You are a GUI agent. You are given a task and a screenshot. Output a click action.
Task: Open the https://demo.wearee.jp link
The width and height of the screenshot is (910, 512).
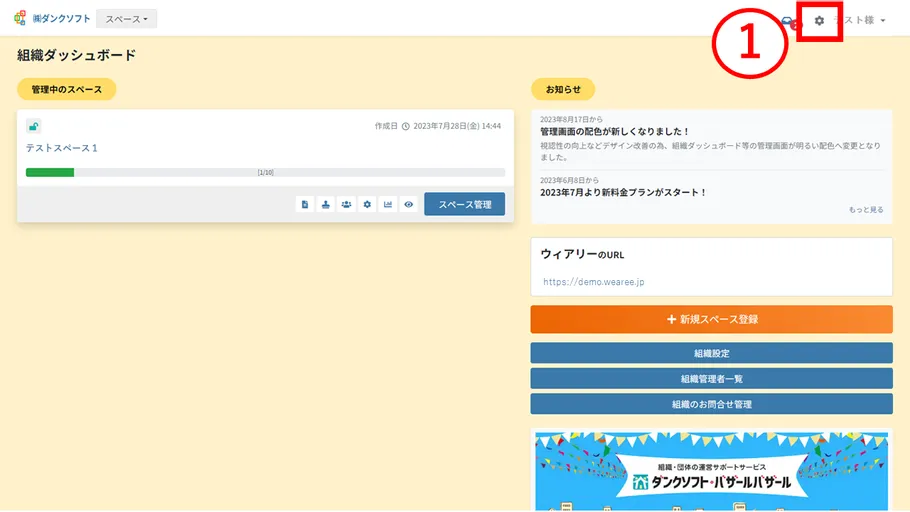(593, 282)
